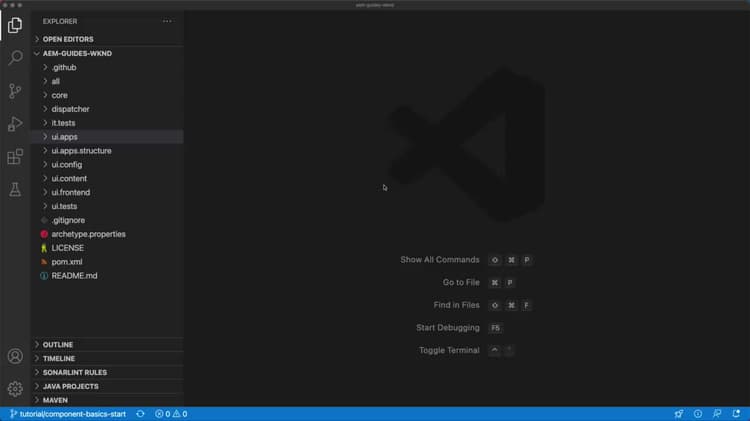Expand the Open Editors section
Image resolution: width=750 pixels, height=421 pixels.
click(x=107, y=39)
